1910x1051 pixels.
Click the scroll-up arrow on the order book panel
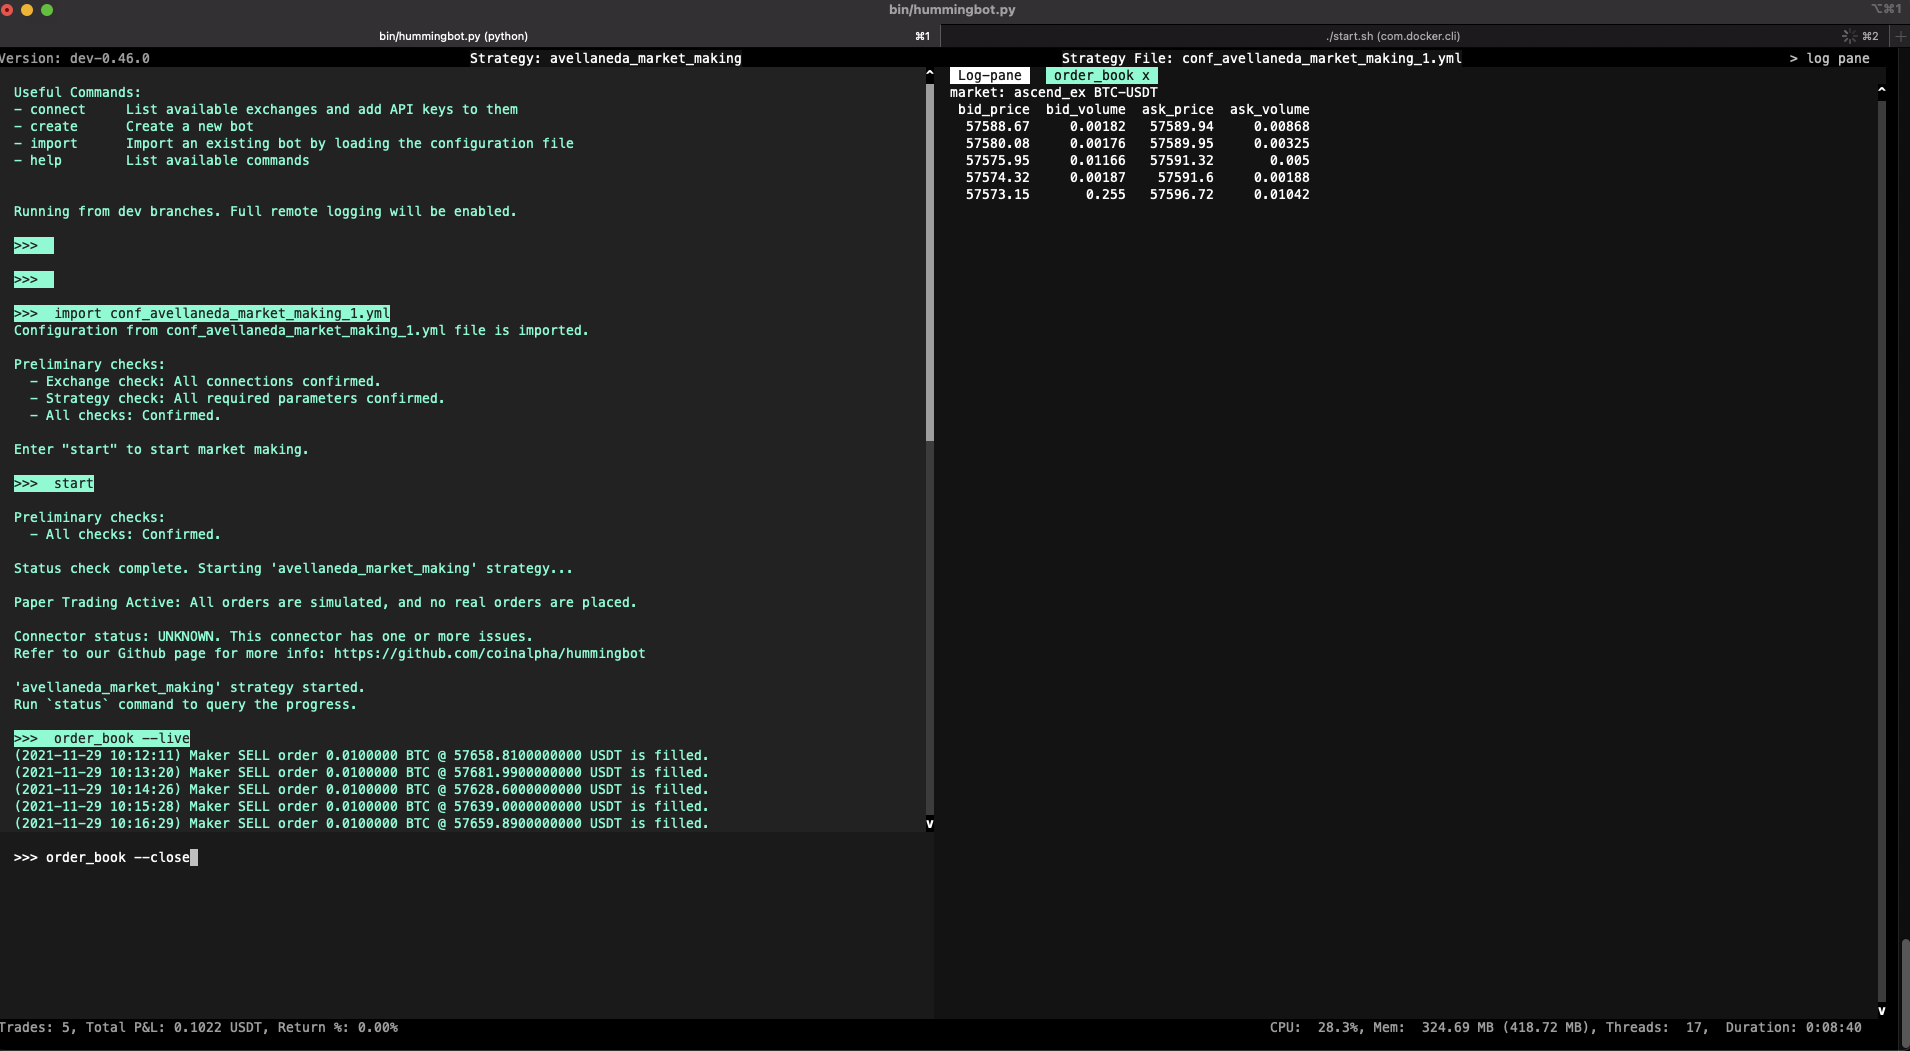1882,89
